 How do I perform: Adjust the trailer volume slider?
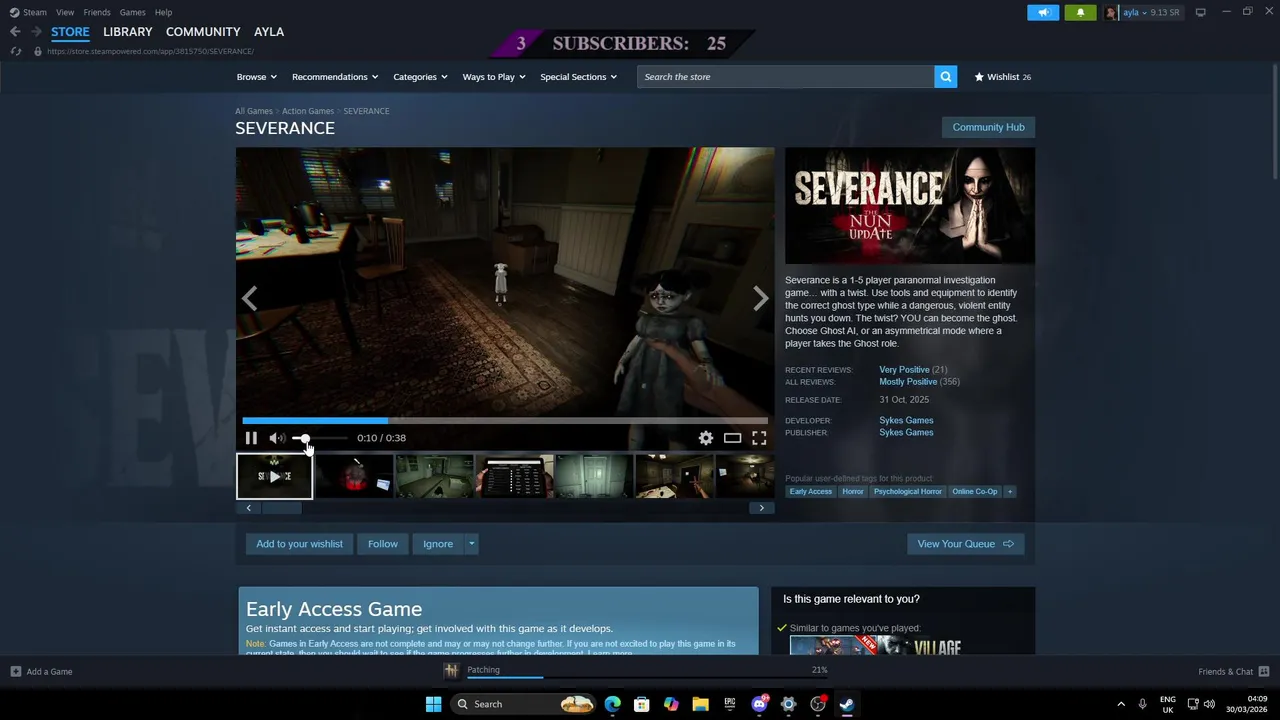point(320,438)
